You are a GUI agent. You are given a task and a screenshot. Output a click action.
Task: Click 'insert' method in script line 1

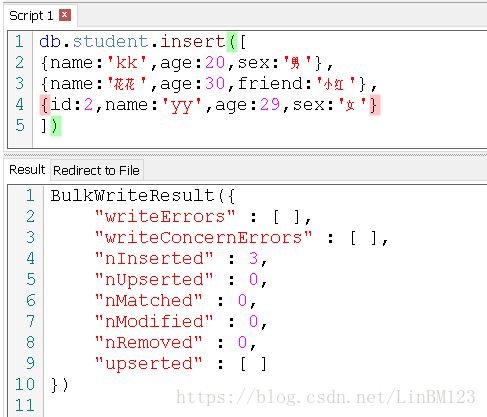(193, 42)
